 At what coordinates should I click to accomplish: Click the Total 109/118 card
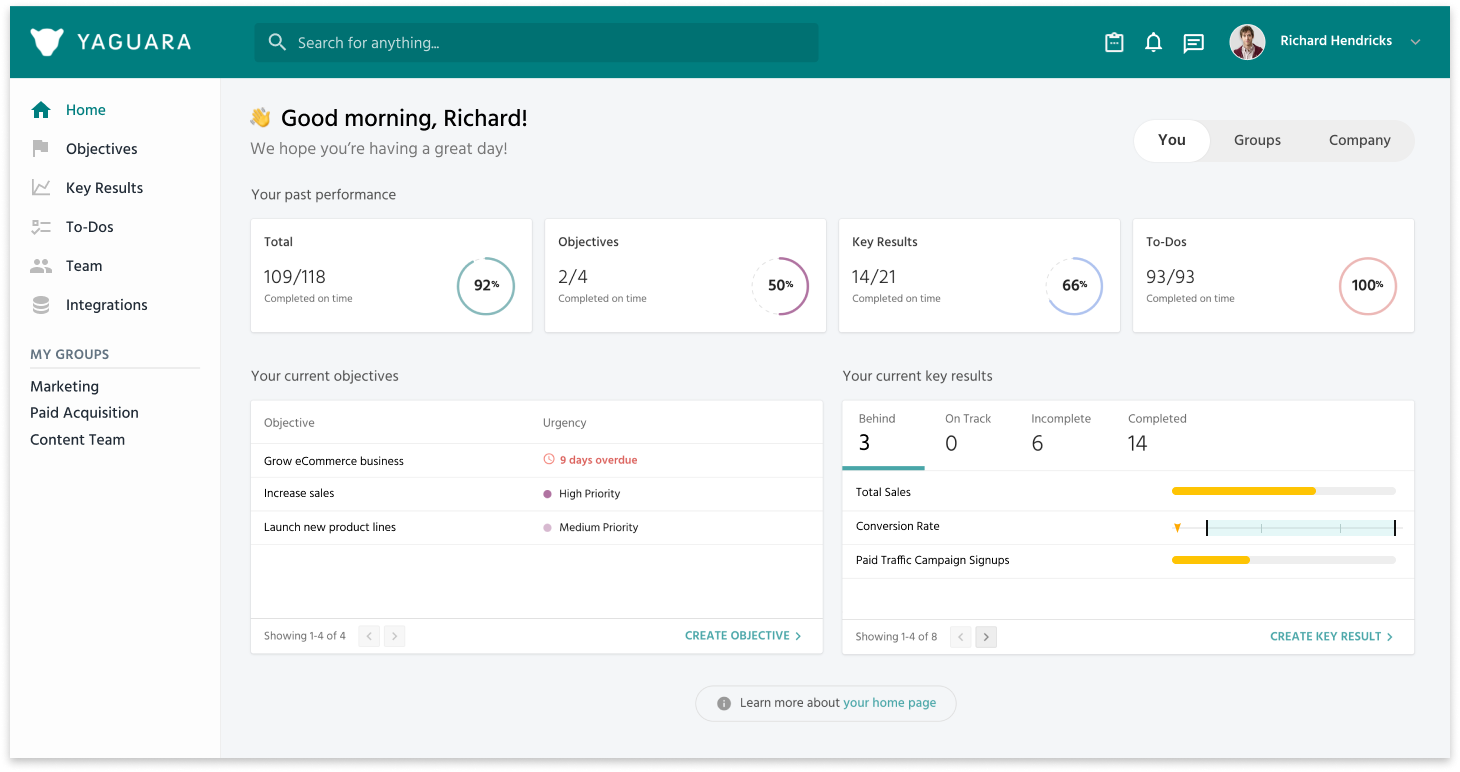coord(391,276)
